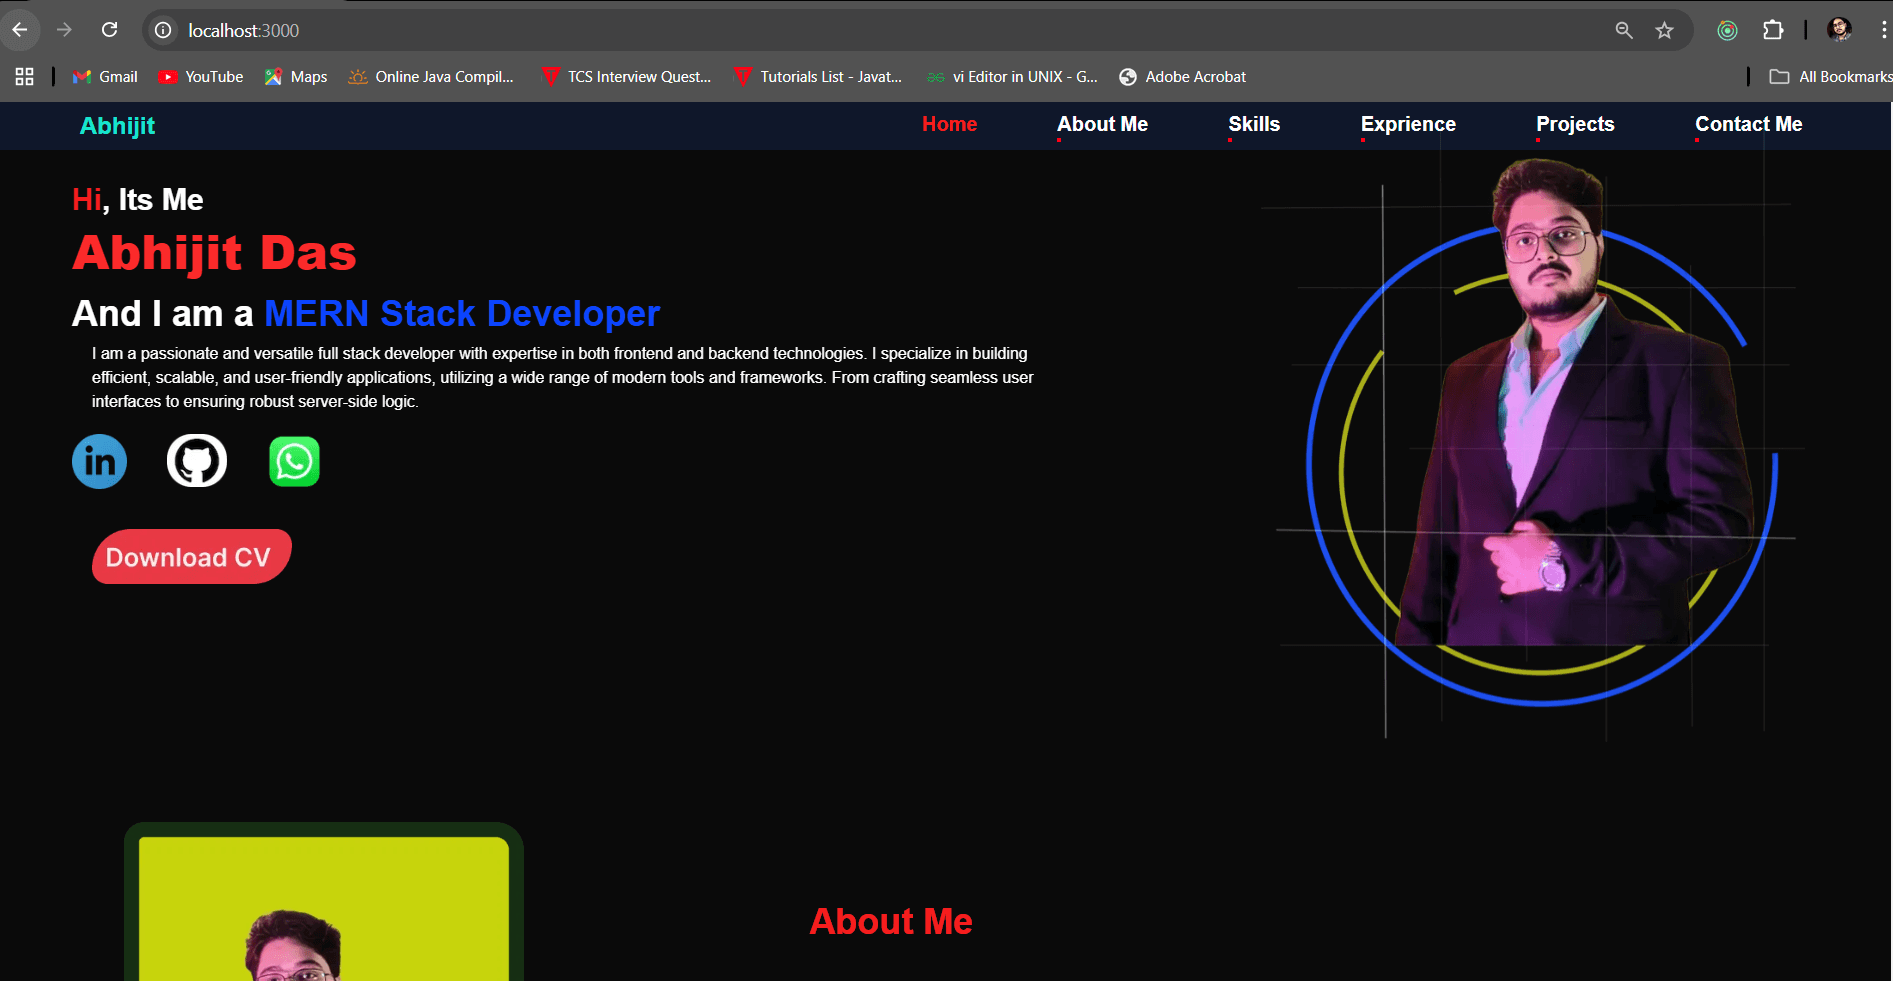Open the GitHub profile icon
The width and height of the screenshot is (1893, 981).
197,461
